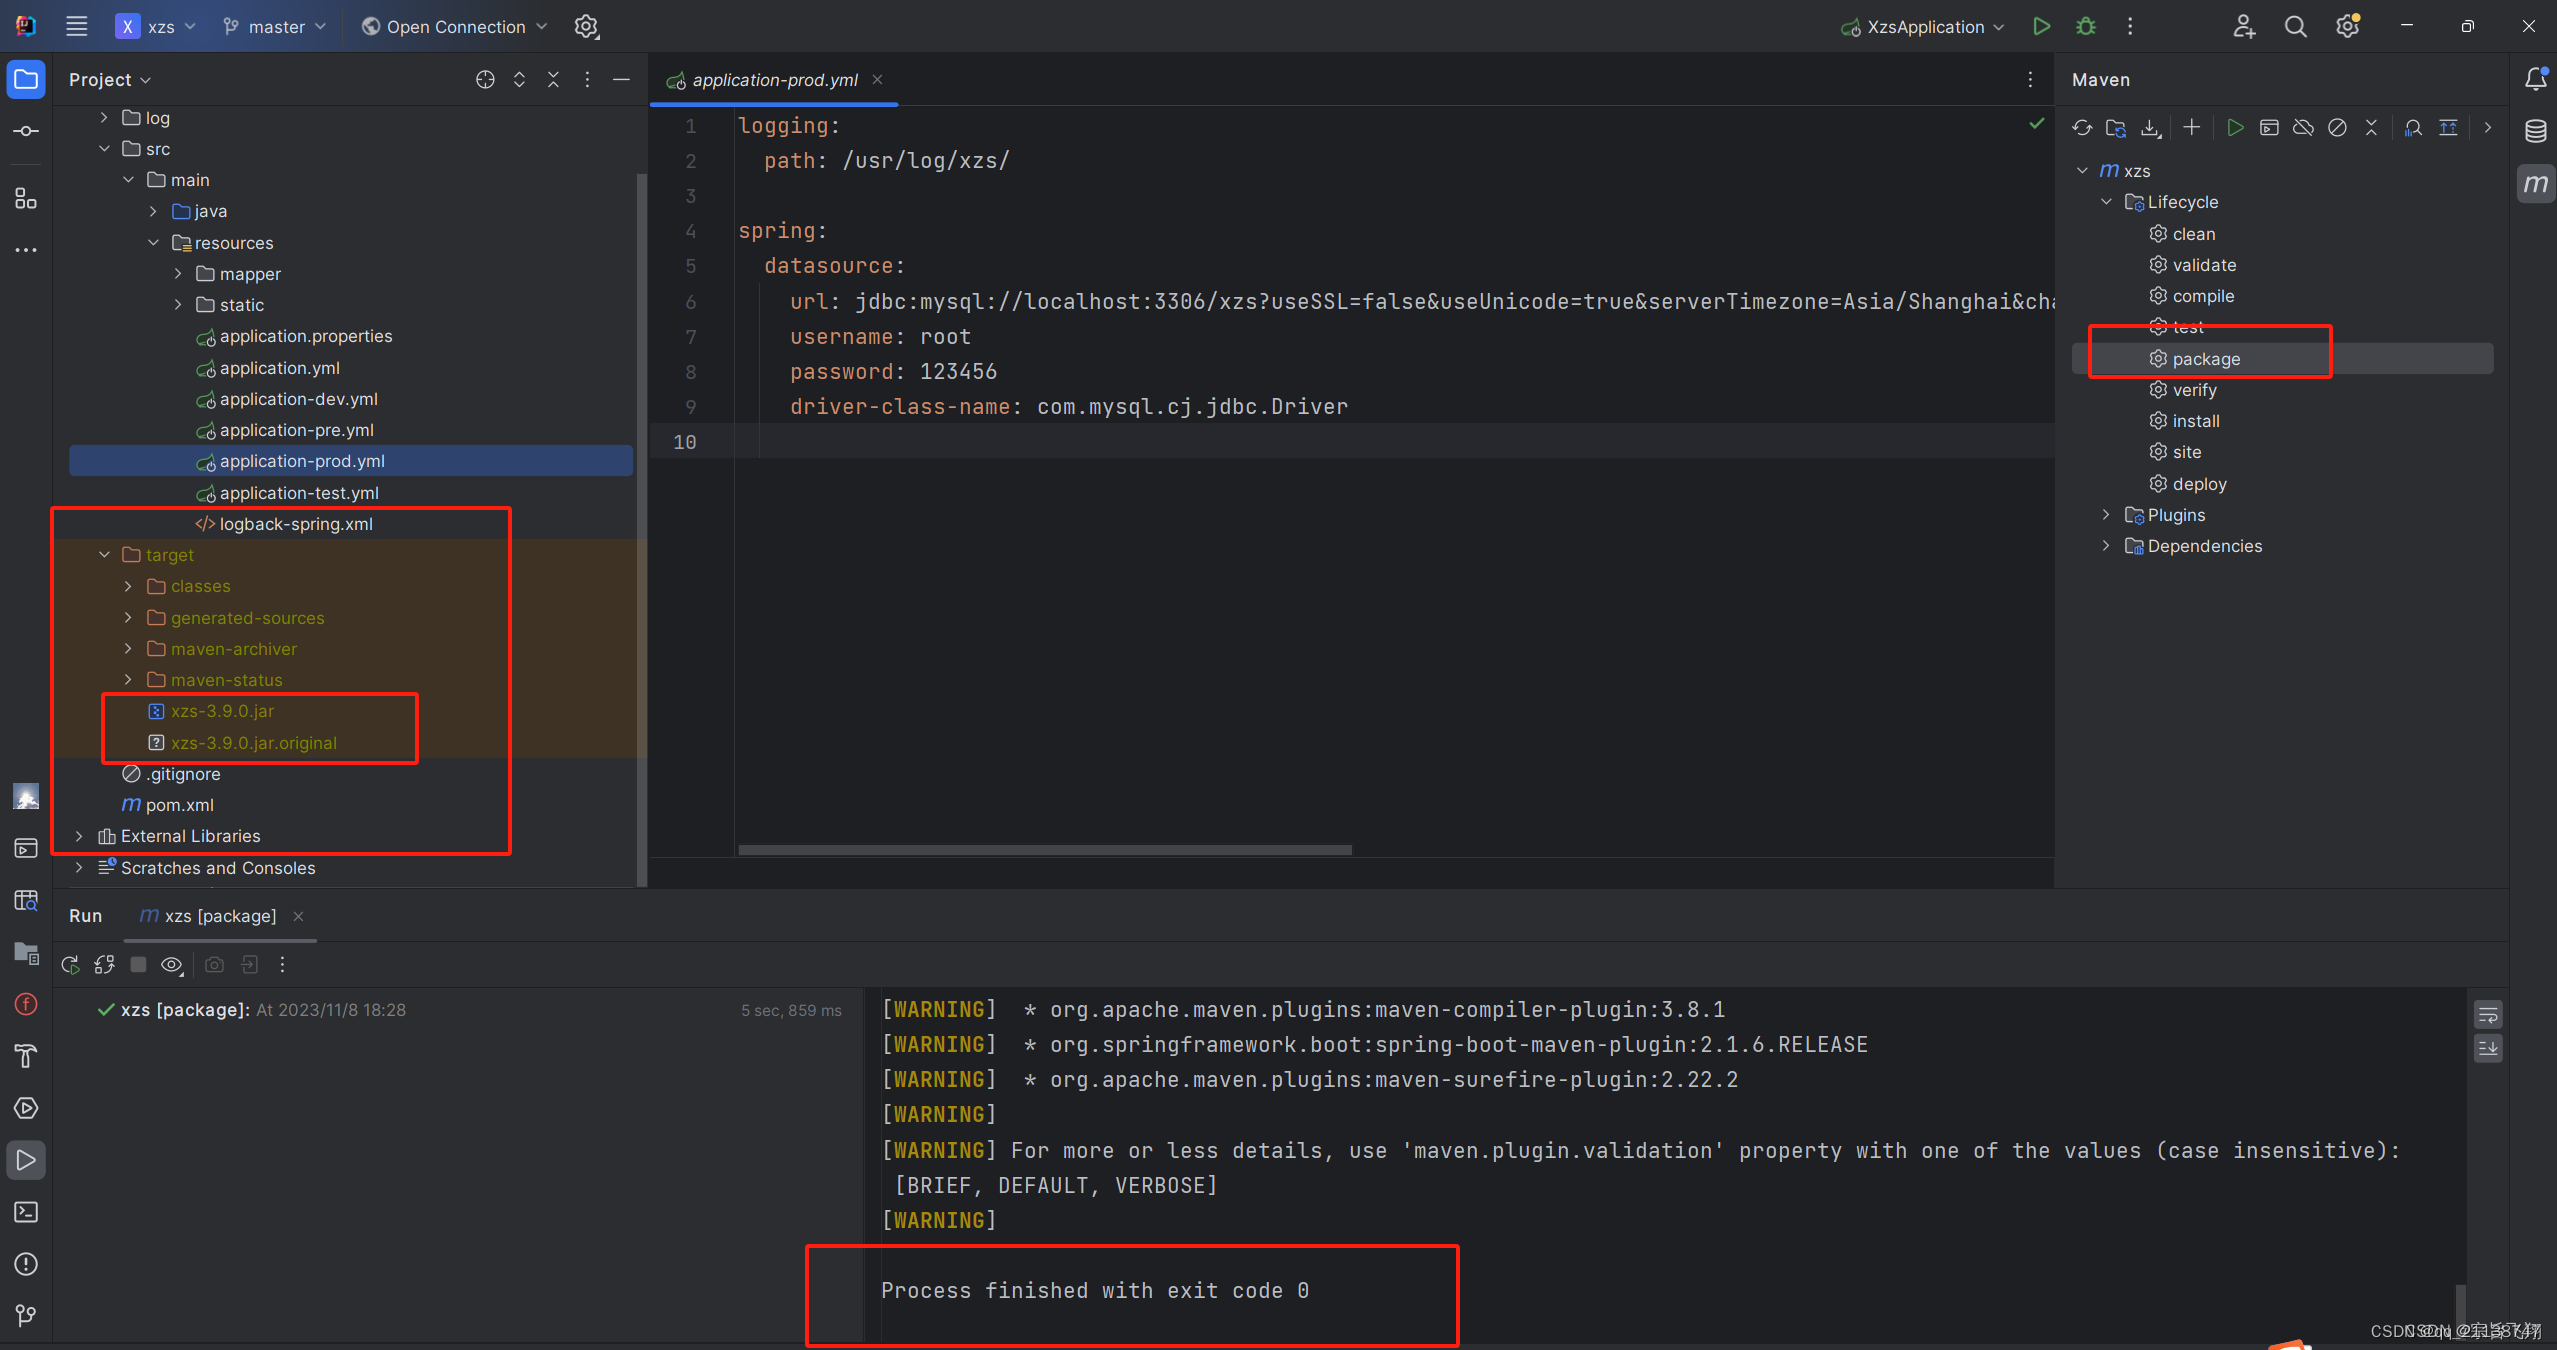Collapse all in Project panel

point(553,80)
